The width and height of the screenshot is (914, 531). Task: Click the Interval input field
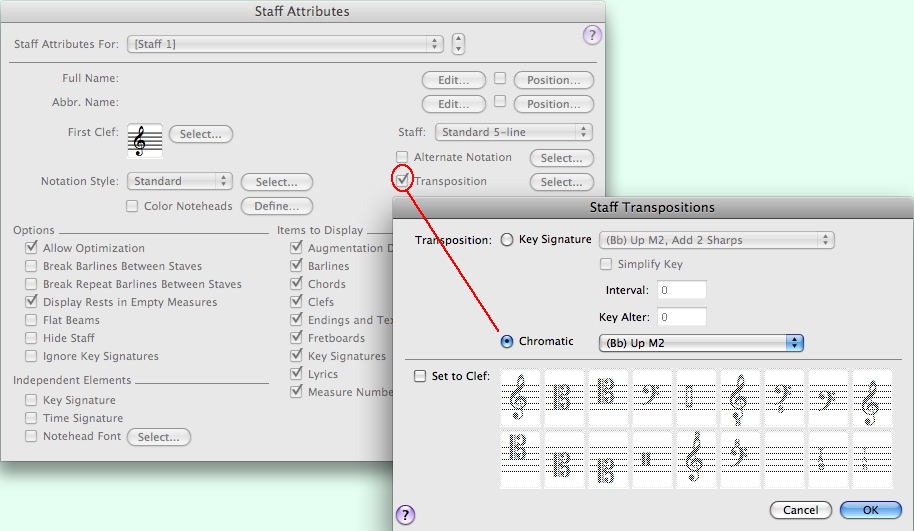click(x=681, y=290)
